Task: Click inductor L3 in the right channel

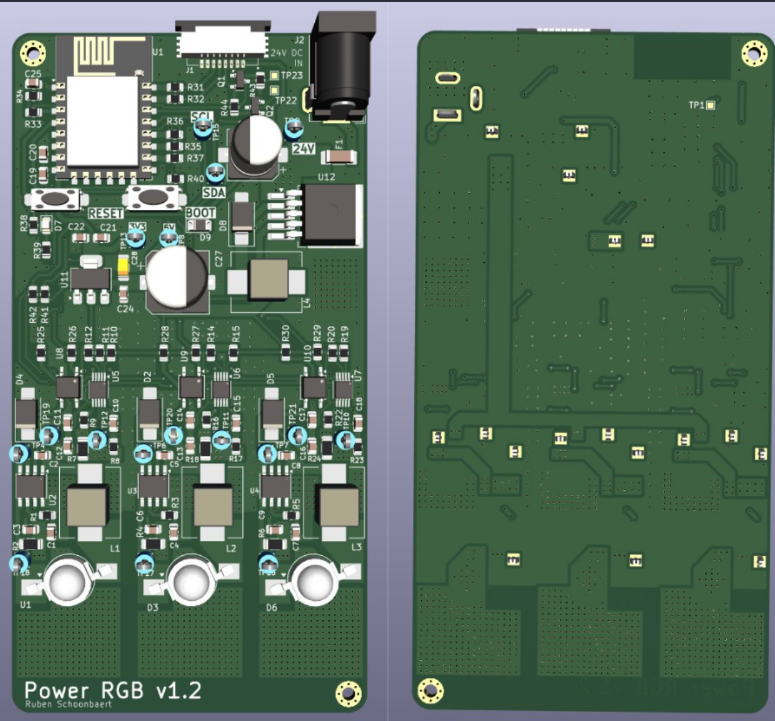Action: click(x=338, y=508)
